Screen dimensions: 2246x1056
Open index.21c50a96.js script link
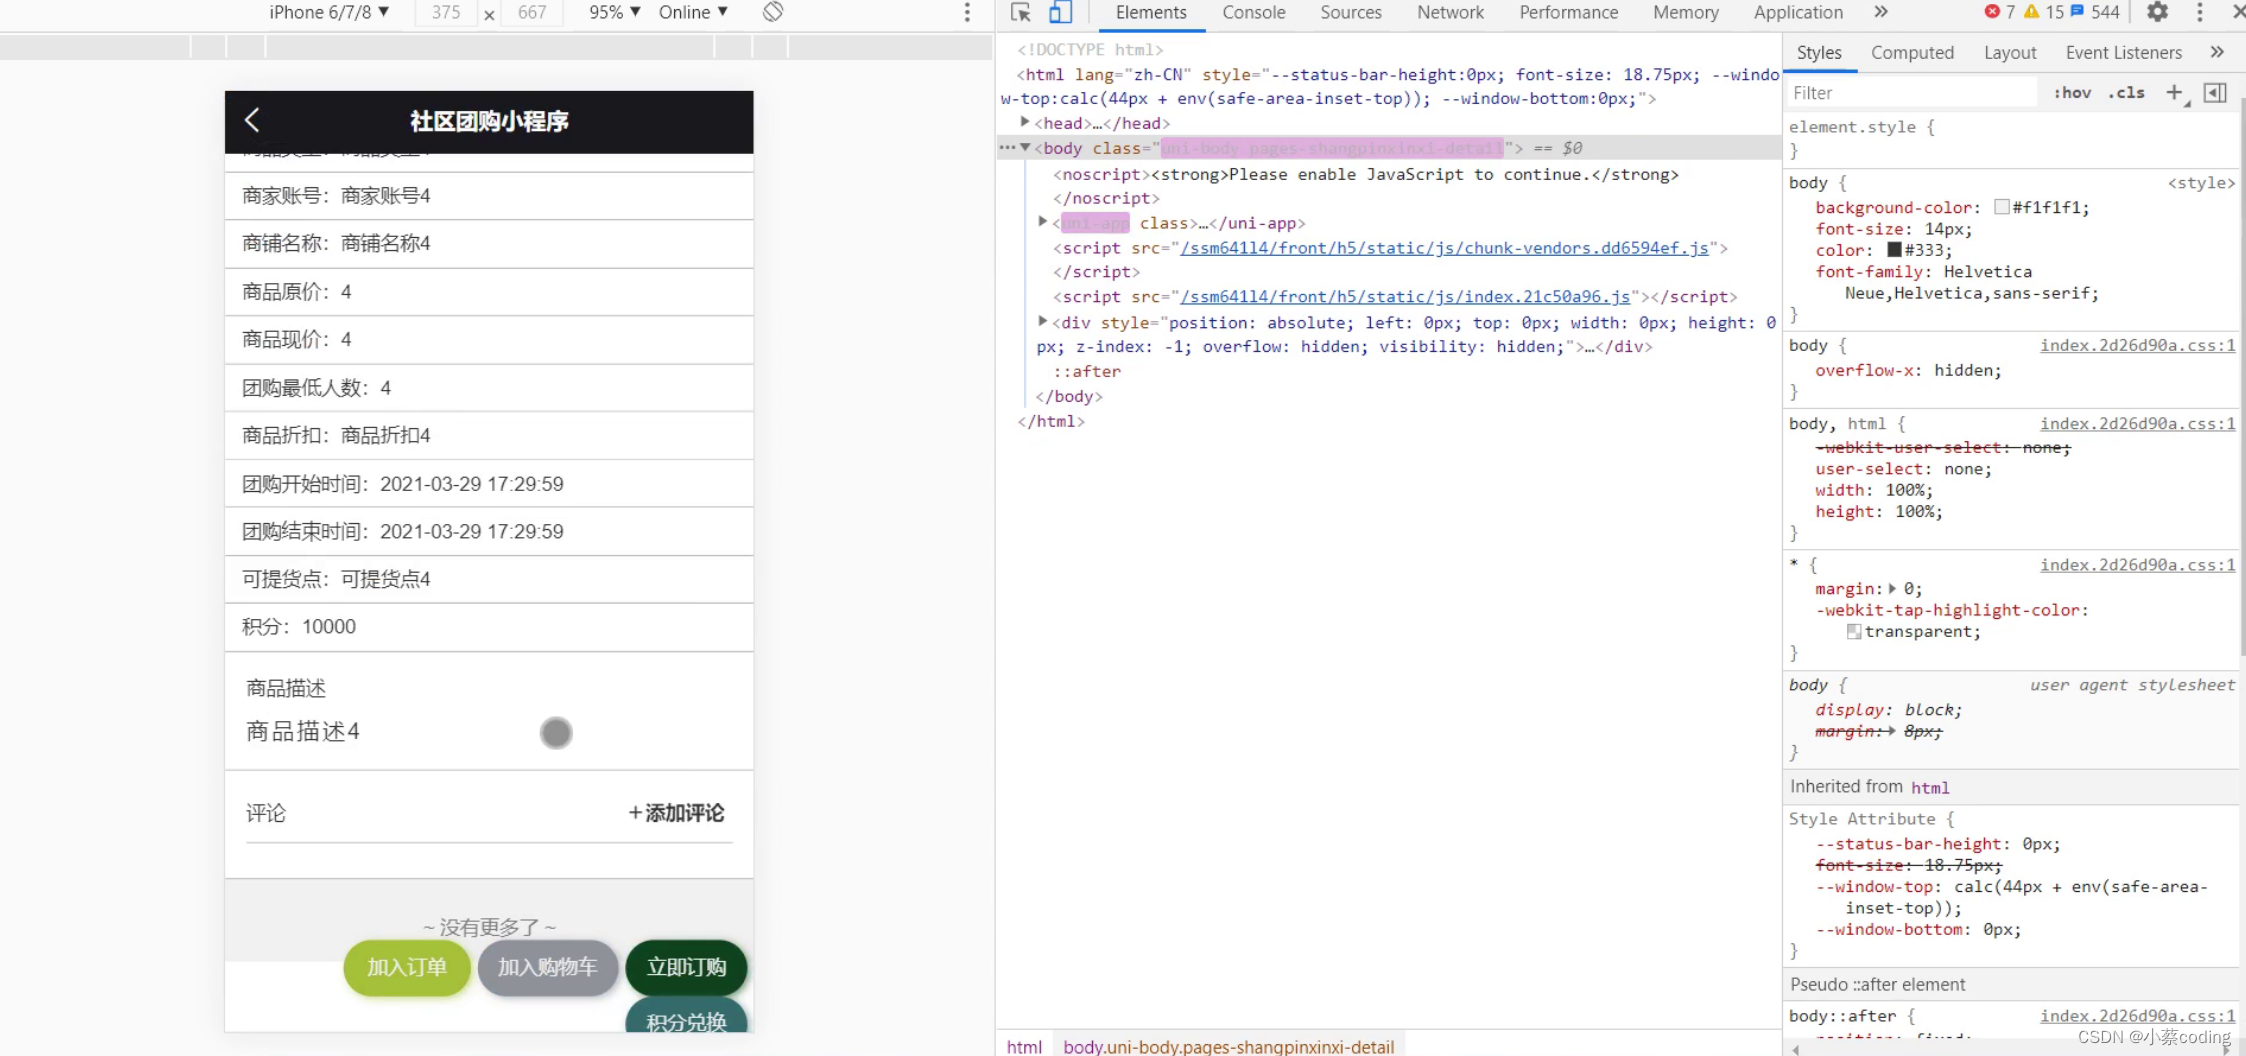point(1405,297)
